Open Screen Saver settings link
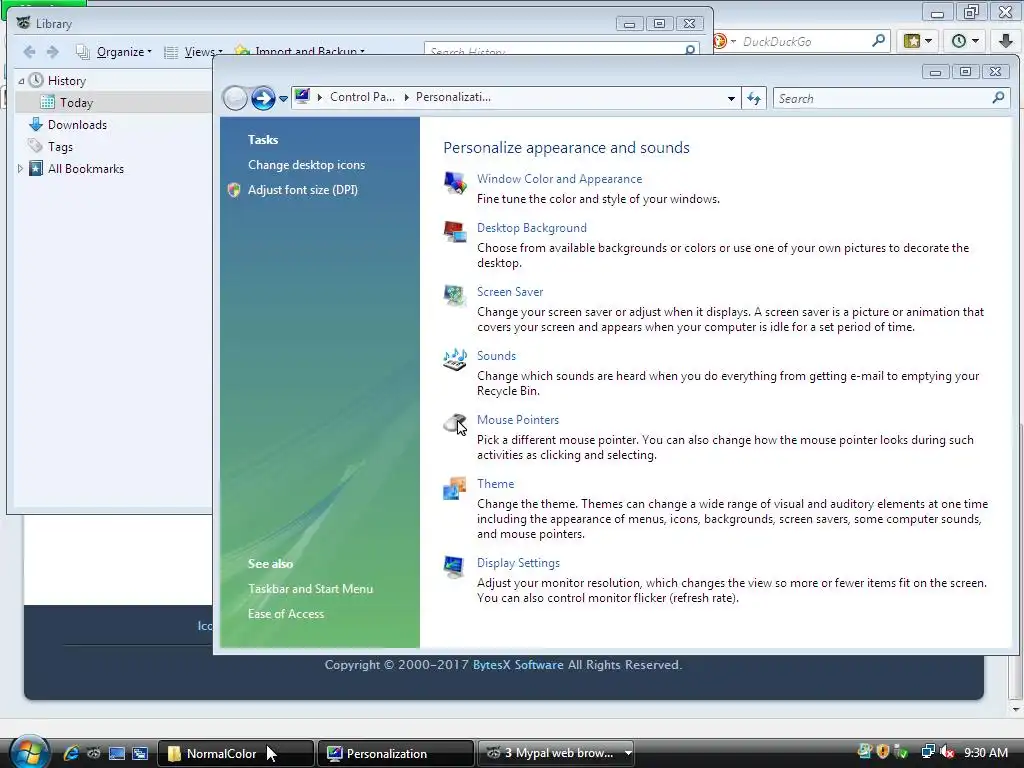The height and width of the screenshot is (768, 1024). tap(510, 292)
